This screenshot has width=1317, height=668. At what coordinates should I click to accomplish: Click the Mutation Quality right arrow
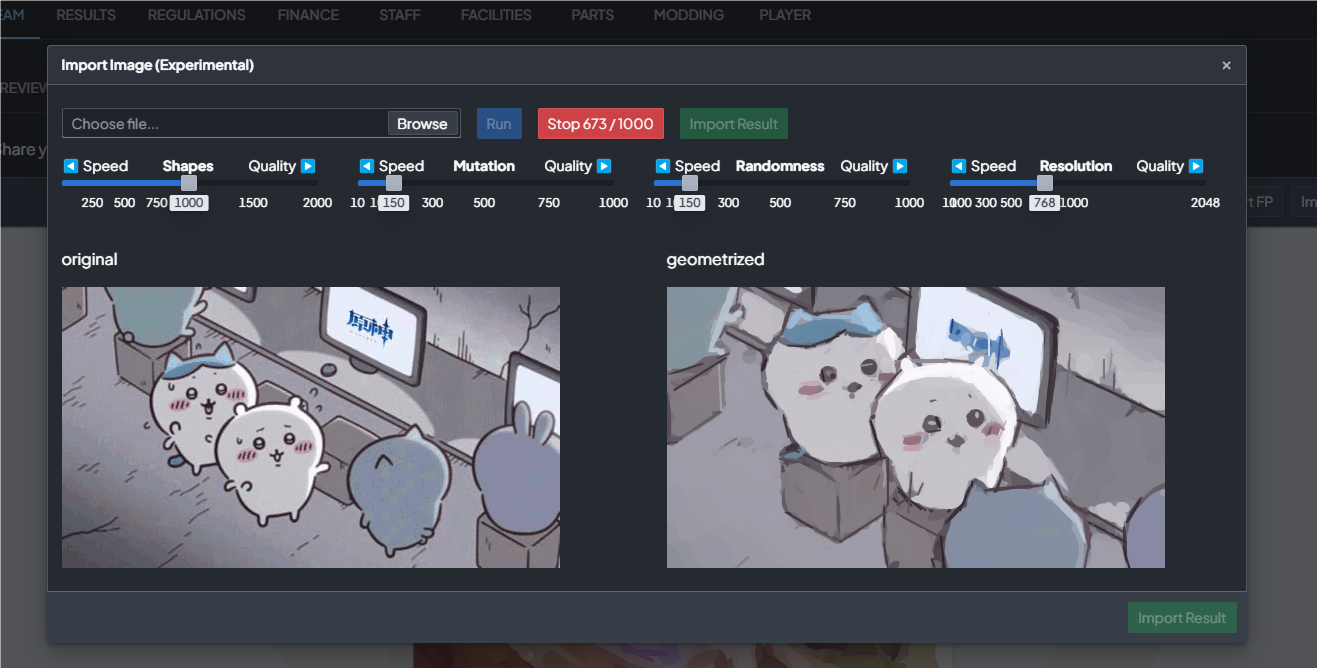[x=604, y=166]
